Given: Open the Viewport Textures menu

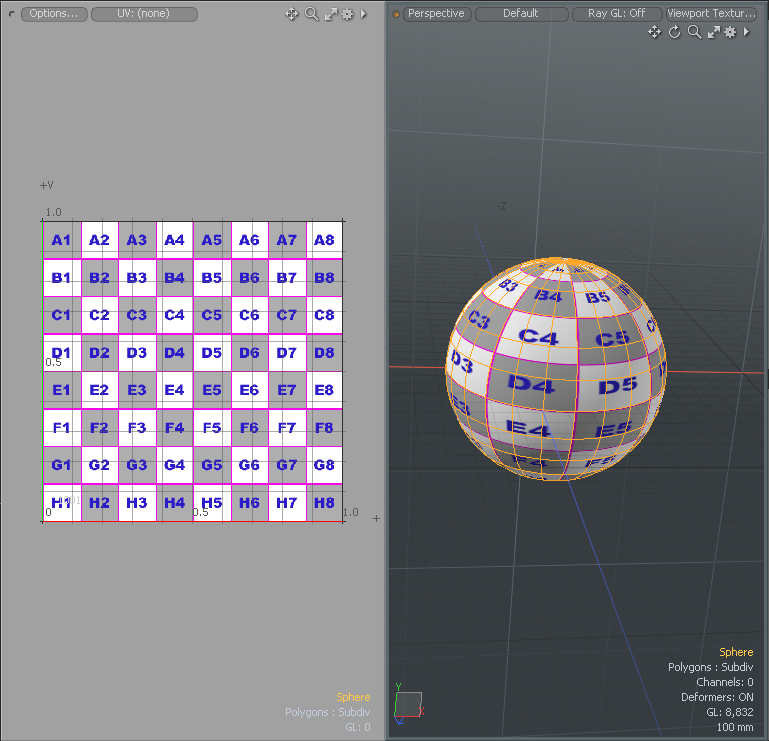Looking at the screenshot, I should (x=712, y=14).
